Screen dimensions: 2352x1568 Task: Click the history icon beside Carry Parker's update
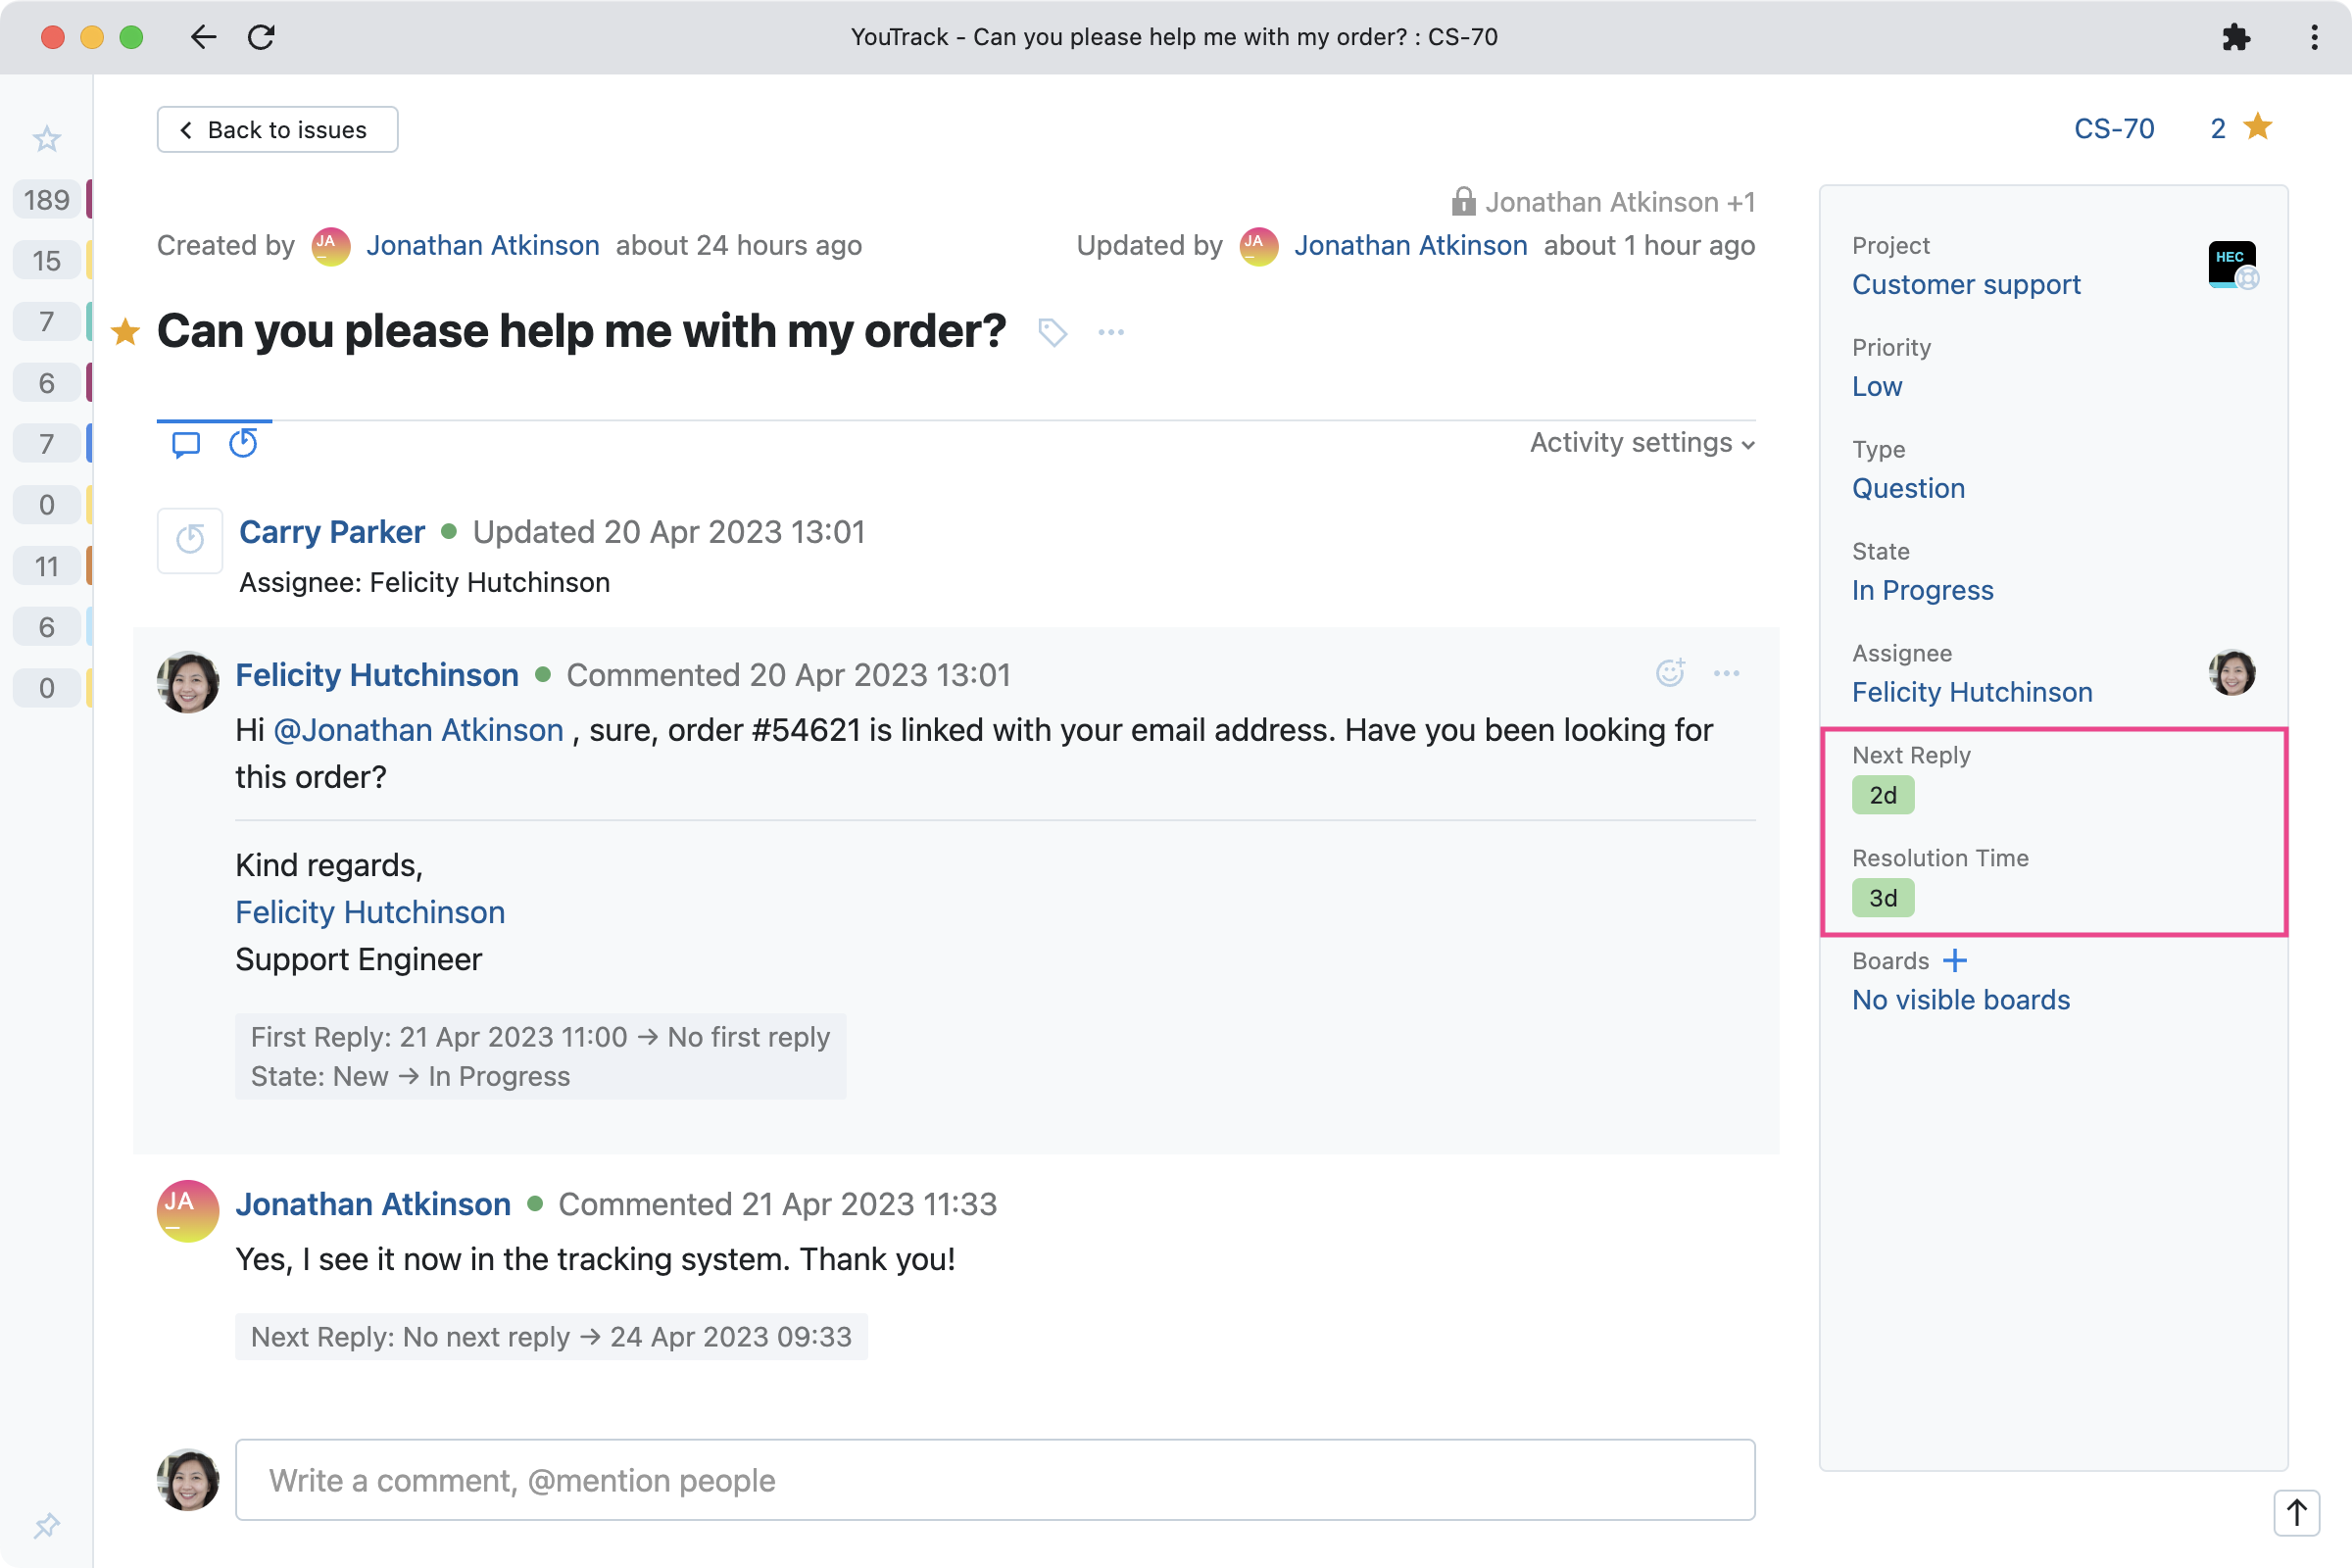pos(190,540)
